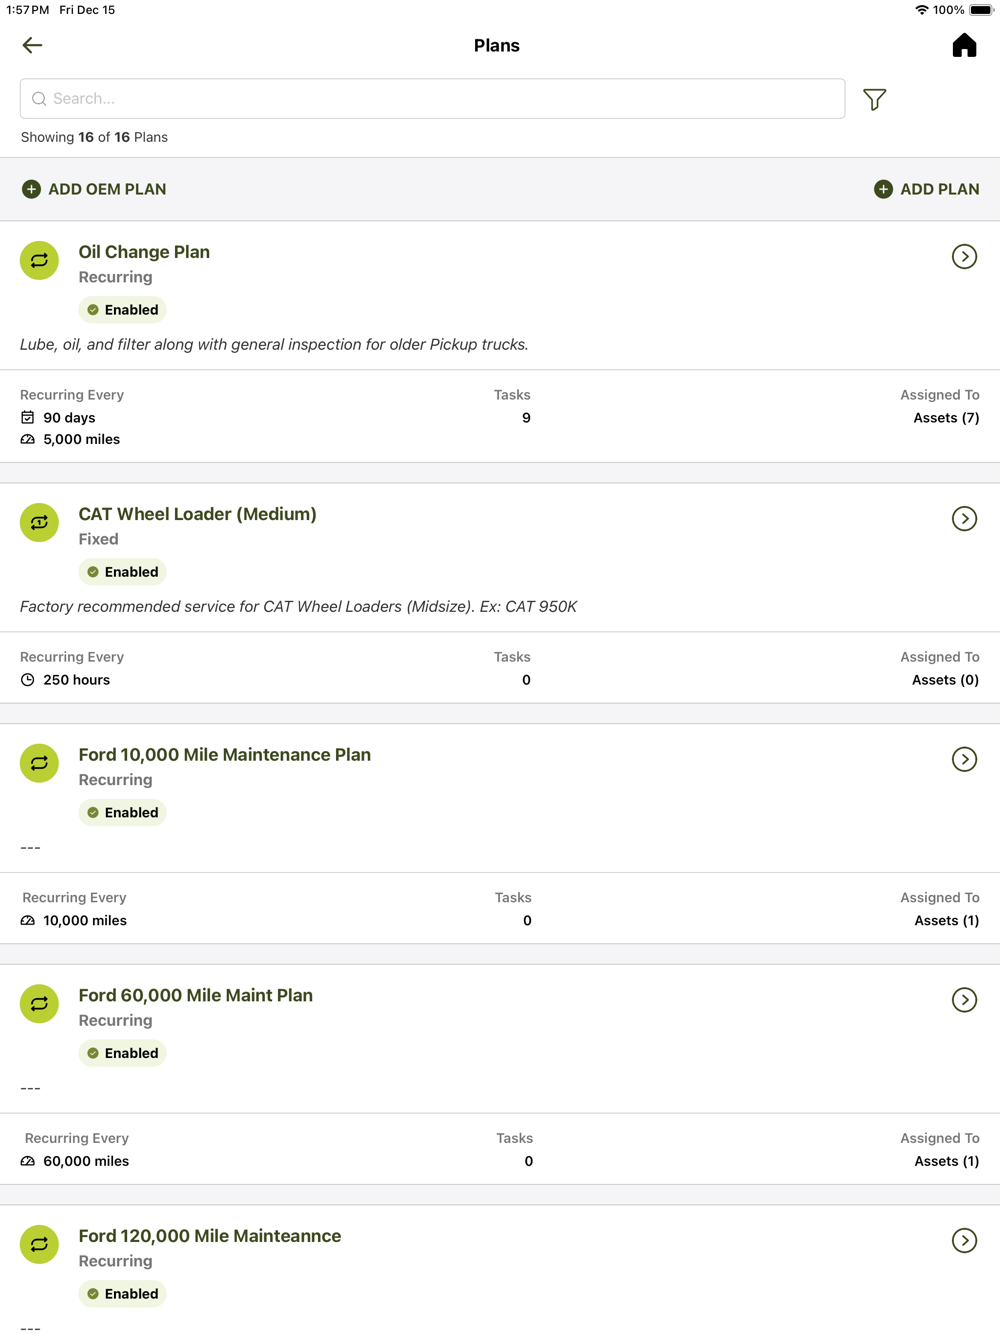Expand Ford 10,000 Mile plan chevron
The image size is (1000, 1334).
(x=964, y=760)
